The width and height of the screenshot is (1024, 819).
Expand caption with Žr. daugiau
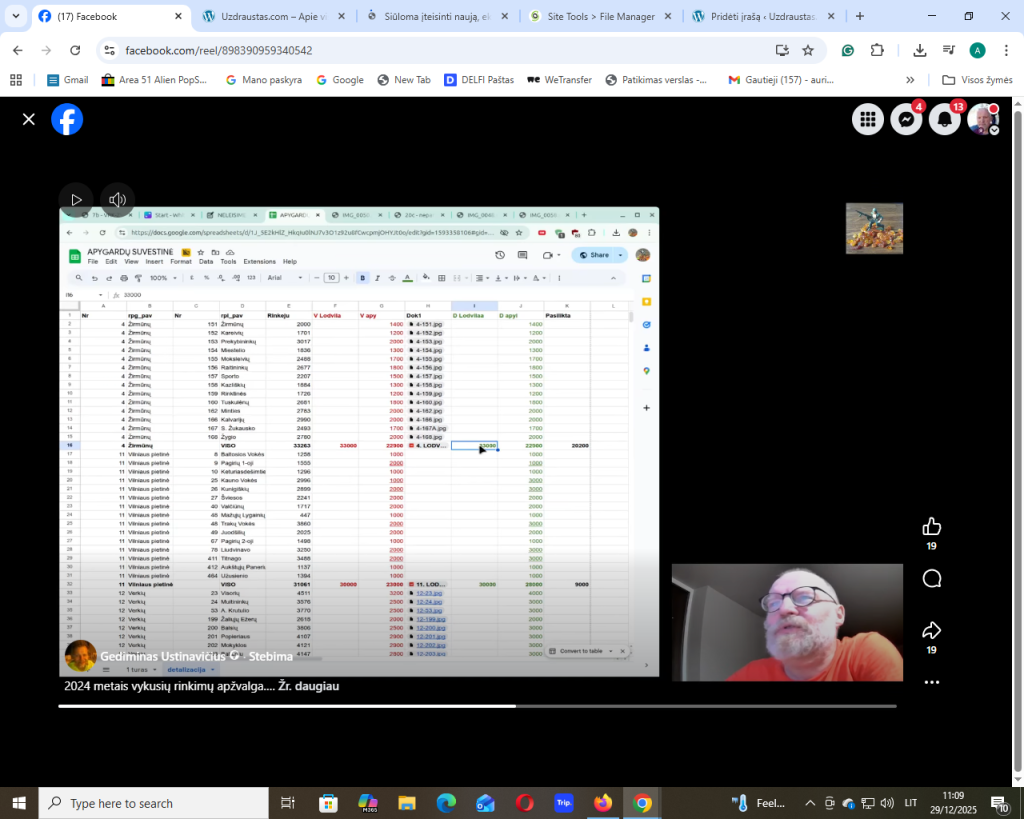coord(308,686)
